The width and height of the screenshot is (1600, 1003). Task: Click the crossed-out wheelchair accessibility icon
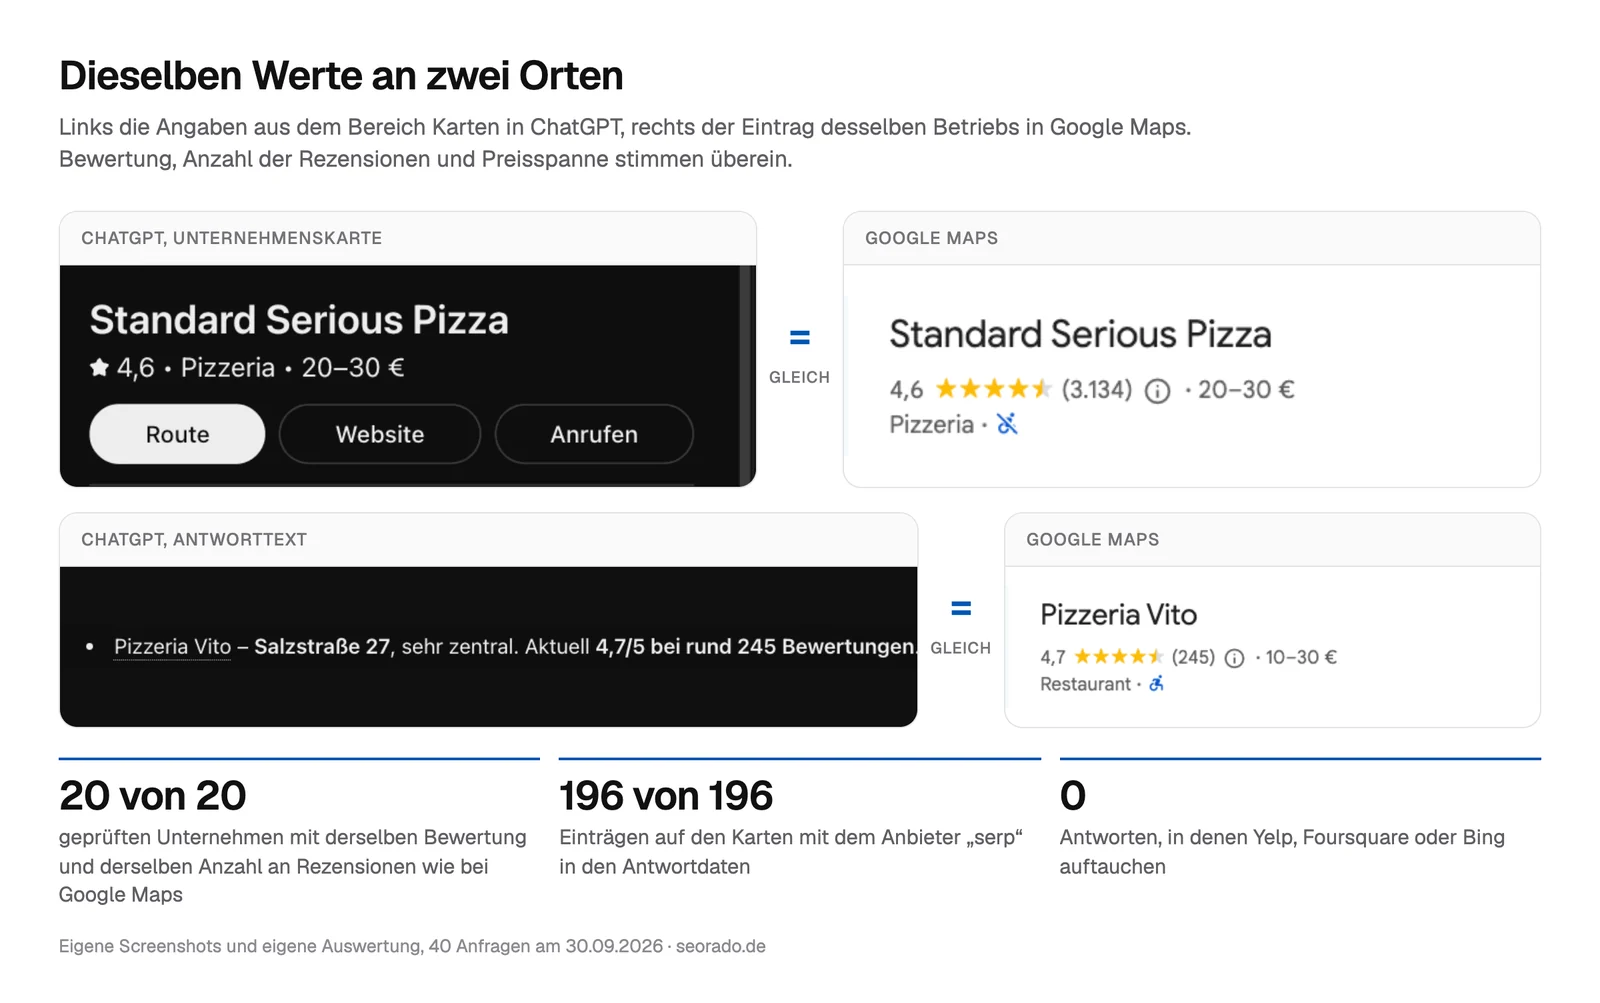pyautogui.click(x=1007, y=424)
